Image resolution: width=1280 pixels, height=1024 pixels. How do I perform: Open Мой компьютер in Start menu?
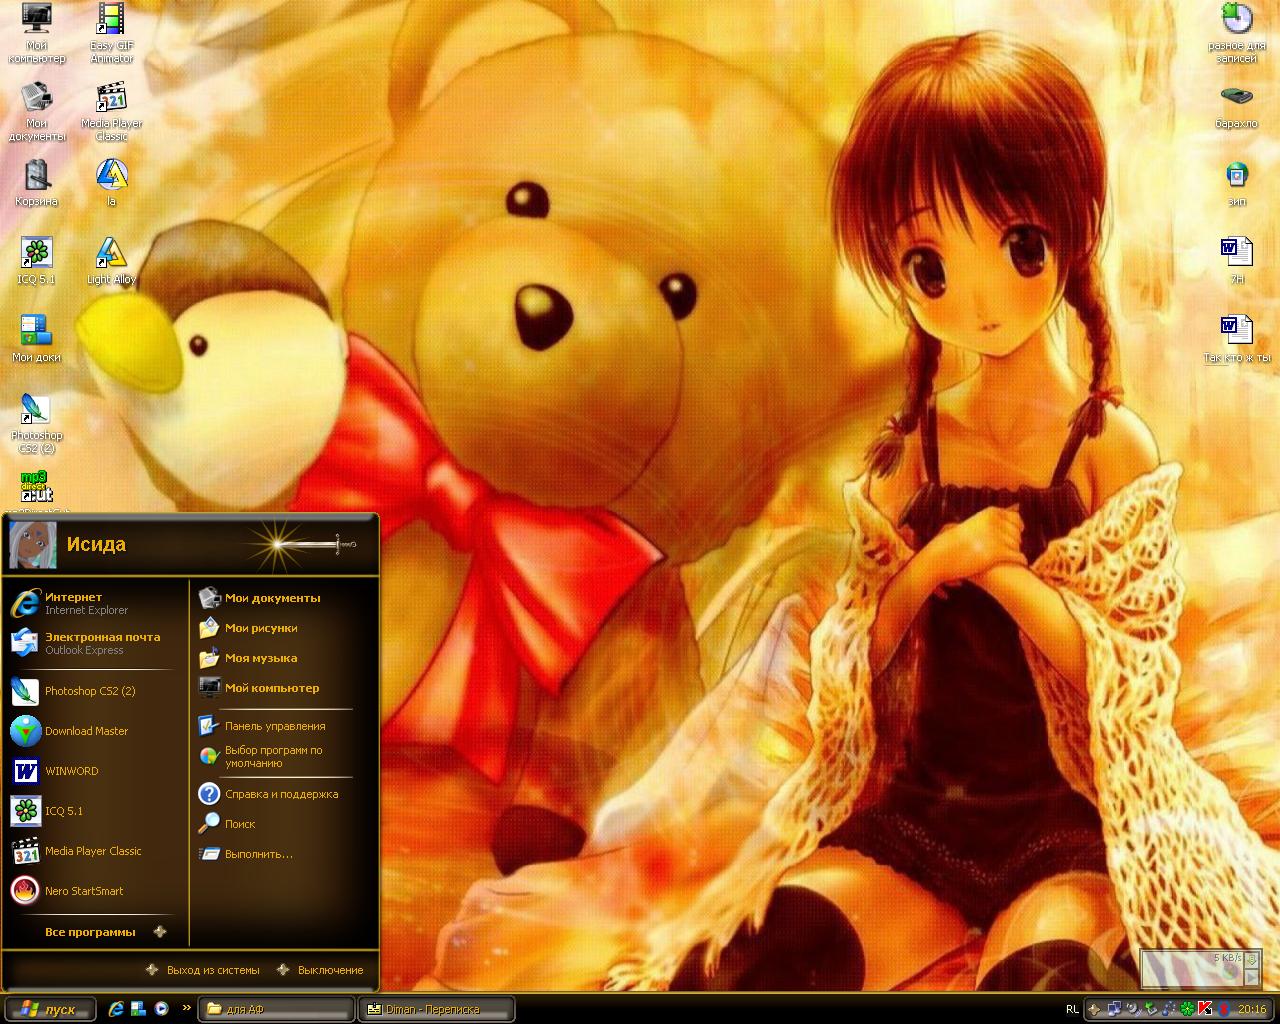click(x=283, y=688)
